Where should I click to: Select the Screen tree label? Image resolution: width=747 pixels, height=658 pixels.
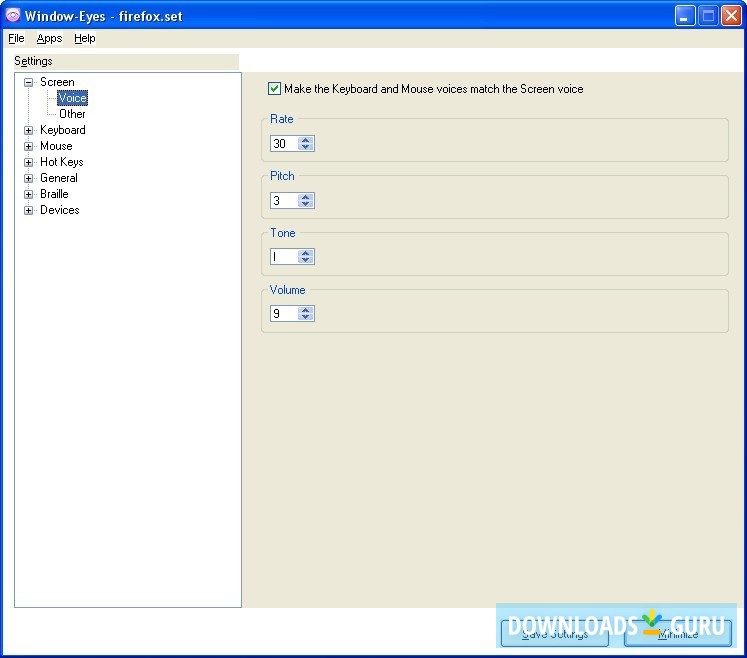[x=57, y=82]
